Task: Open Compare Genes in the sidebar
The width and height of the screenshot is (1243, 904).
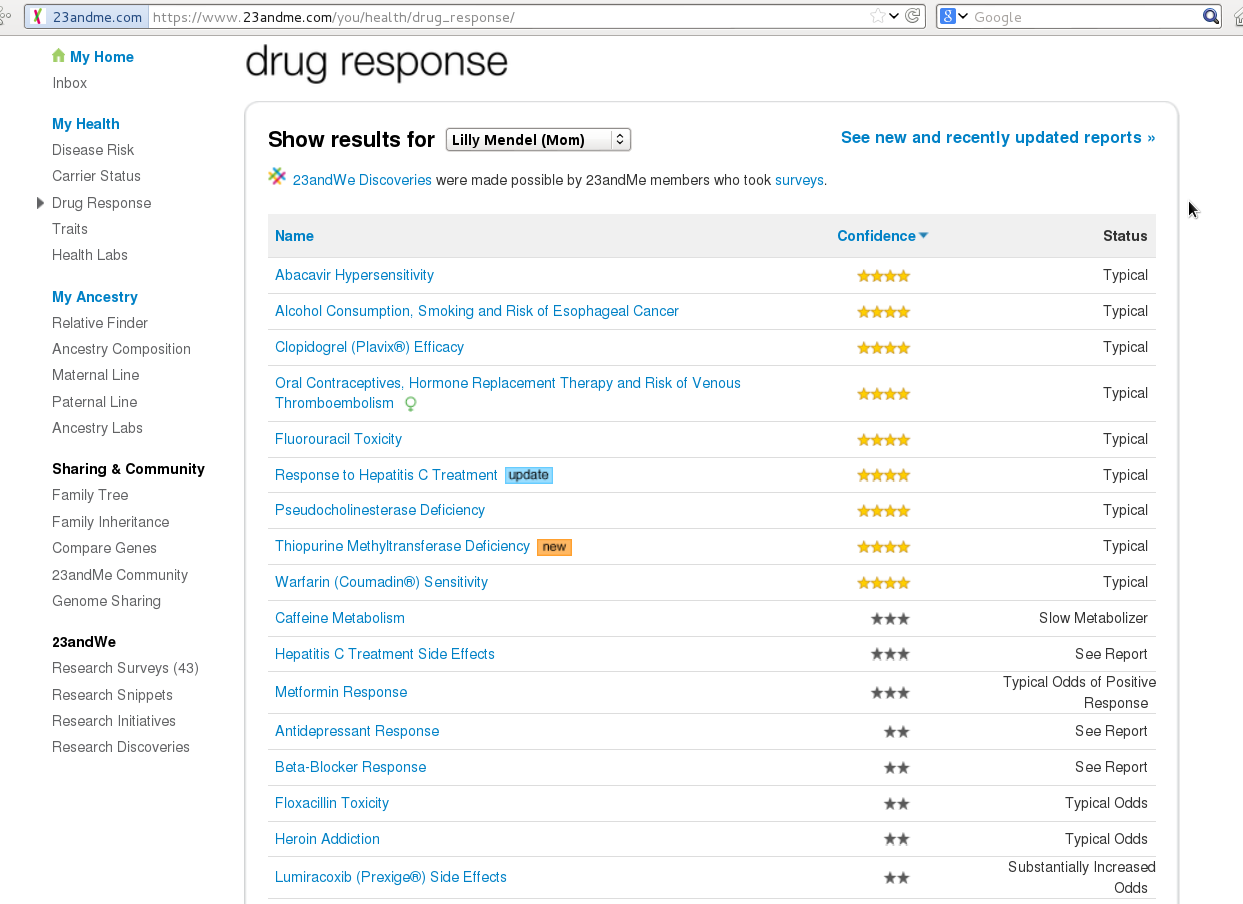Action: tap(104, 548)
